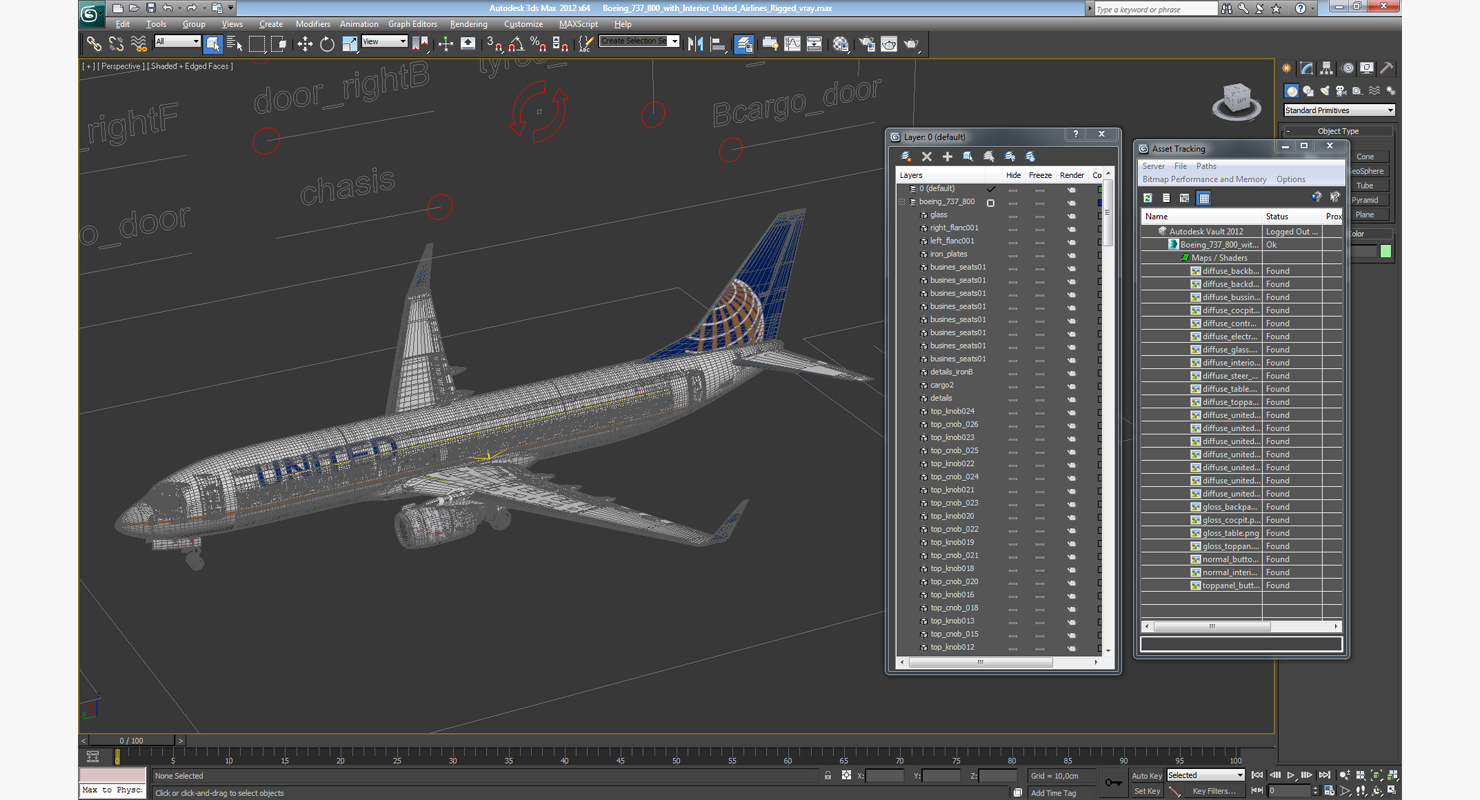Screen dimensions: 1480x800
Task: Choose Rectangular Selection Region tool
Action: (x=257, y=44)
